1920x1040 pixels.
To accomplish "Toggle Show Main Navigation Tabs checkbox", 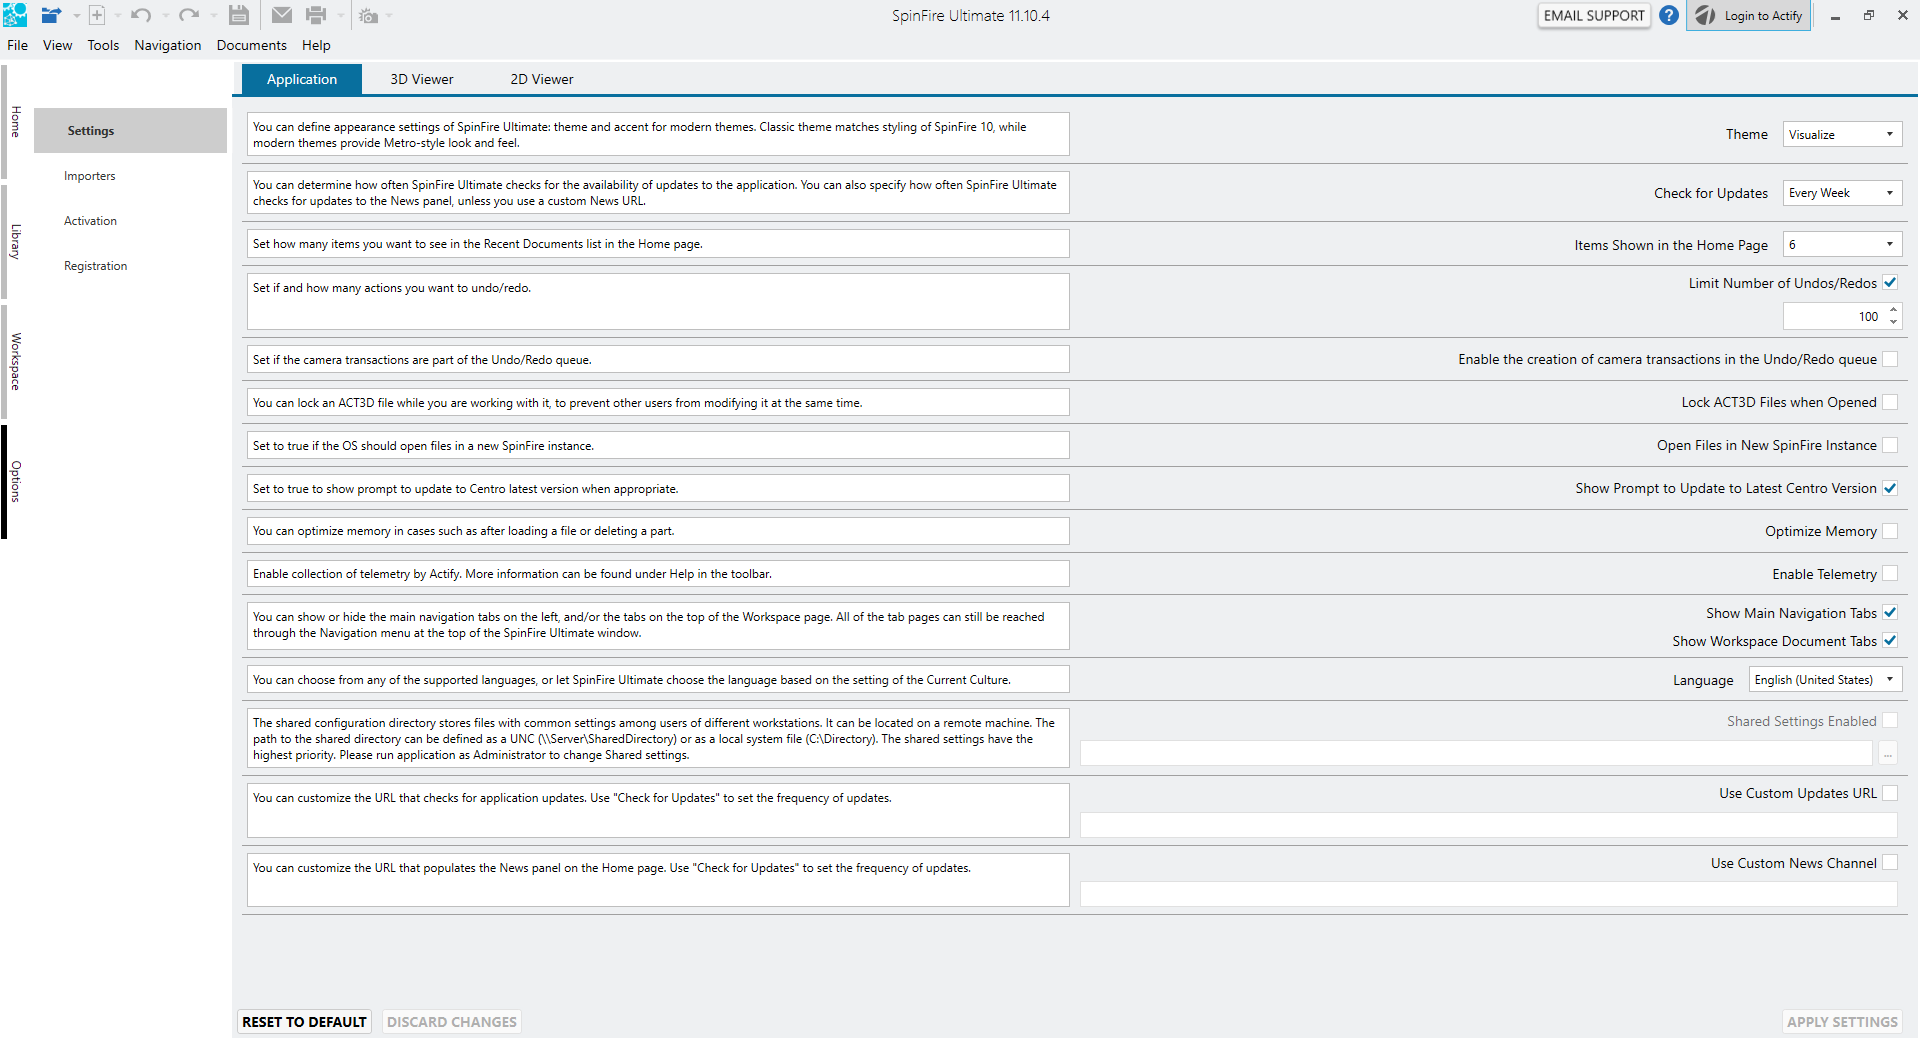I will click(1890, 613).
